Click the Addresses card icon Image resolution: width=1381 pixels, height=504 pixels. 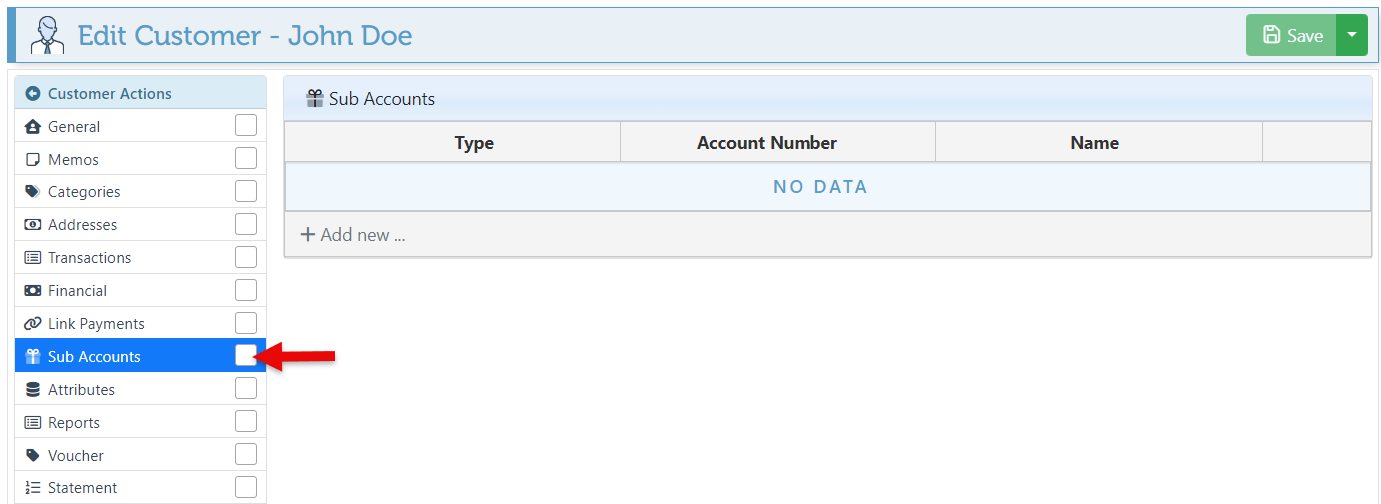pos(32,225)
